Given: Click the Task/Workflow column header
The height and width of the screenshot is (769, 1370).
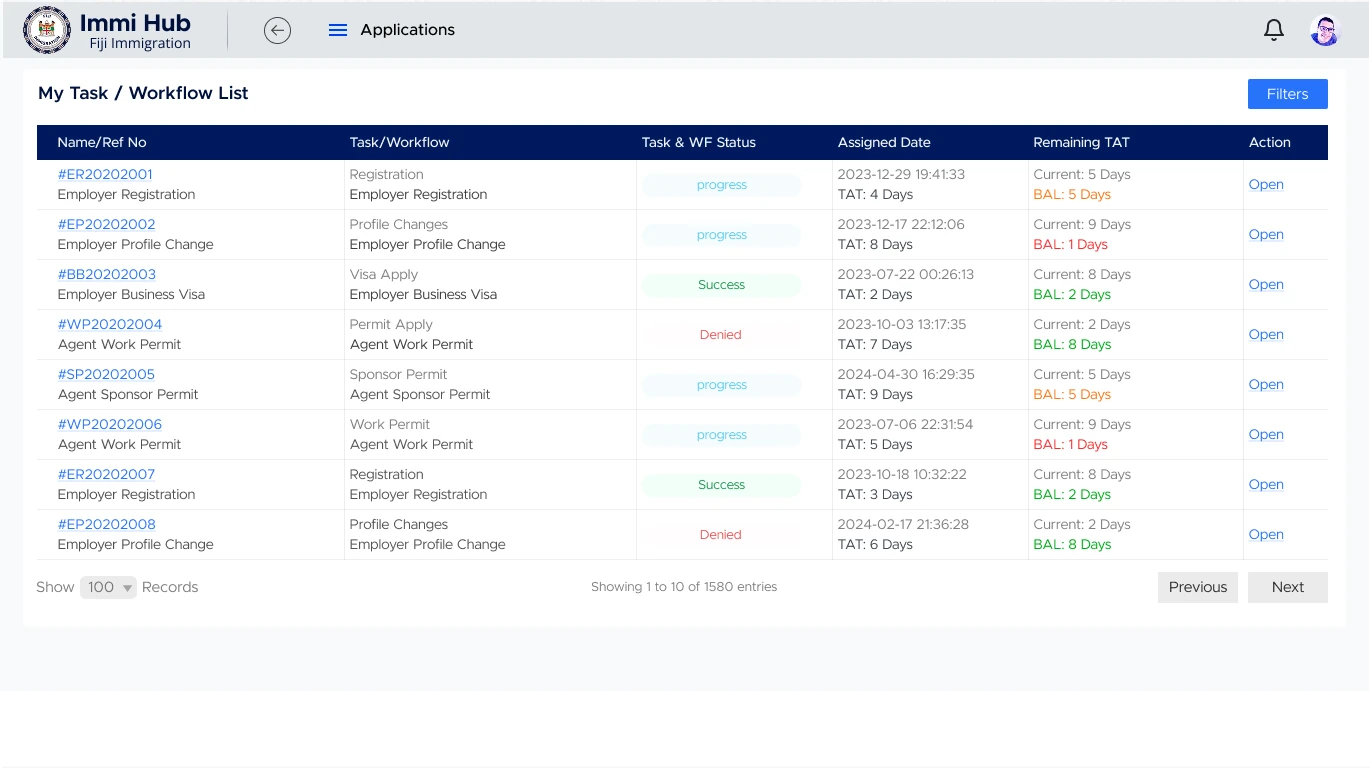Looking at the screenshot, I should pos(399,142).
